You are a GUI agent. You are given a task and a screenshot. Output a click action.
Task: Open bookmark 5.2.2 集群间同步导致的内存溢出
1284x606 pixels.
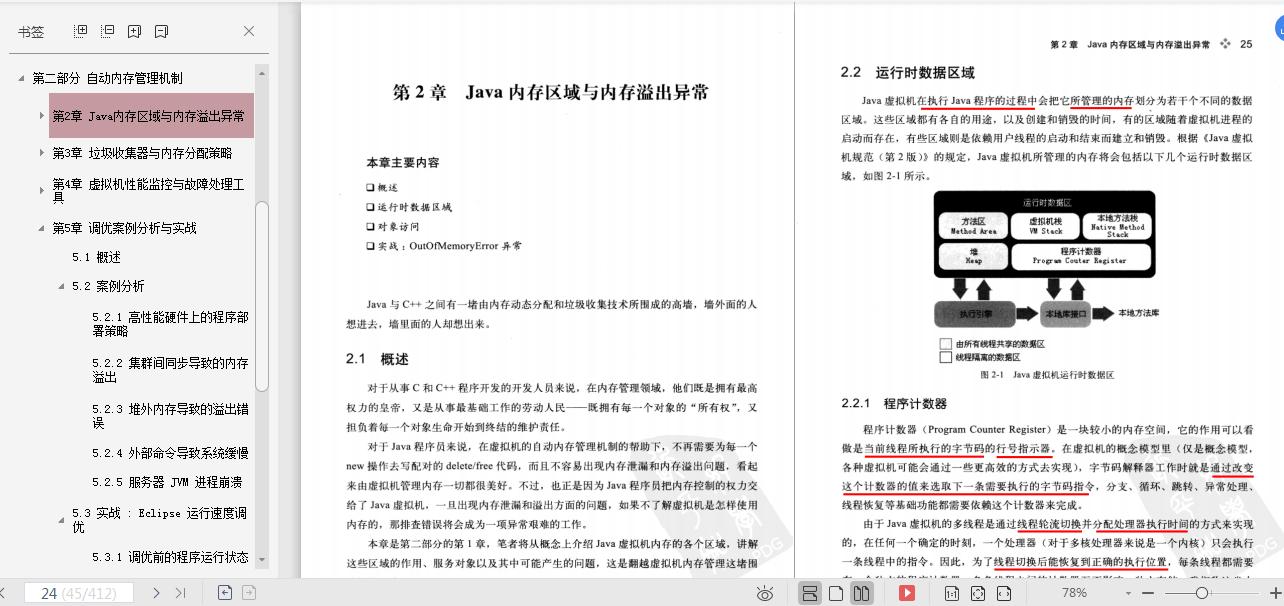point(170,370)
